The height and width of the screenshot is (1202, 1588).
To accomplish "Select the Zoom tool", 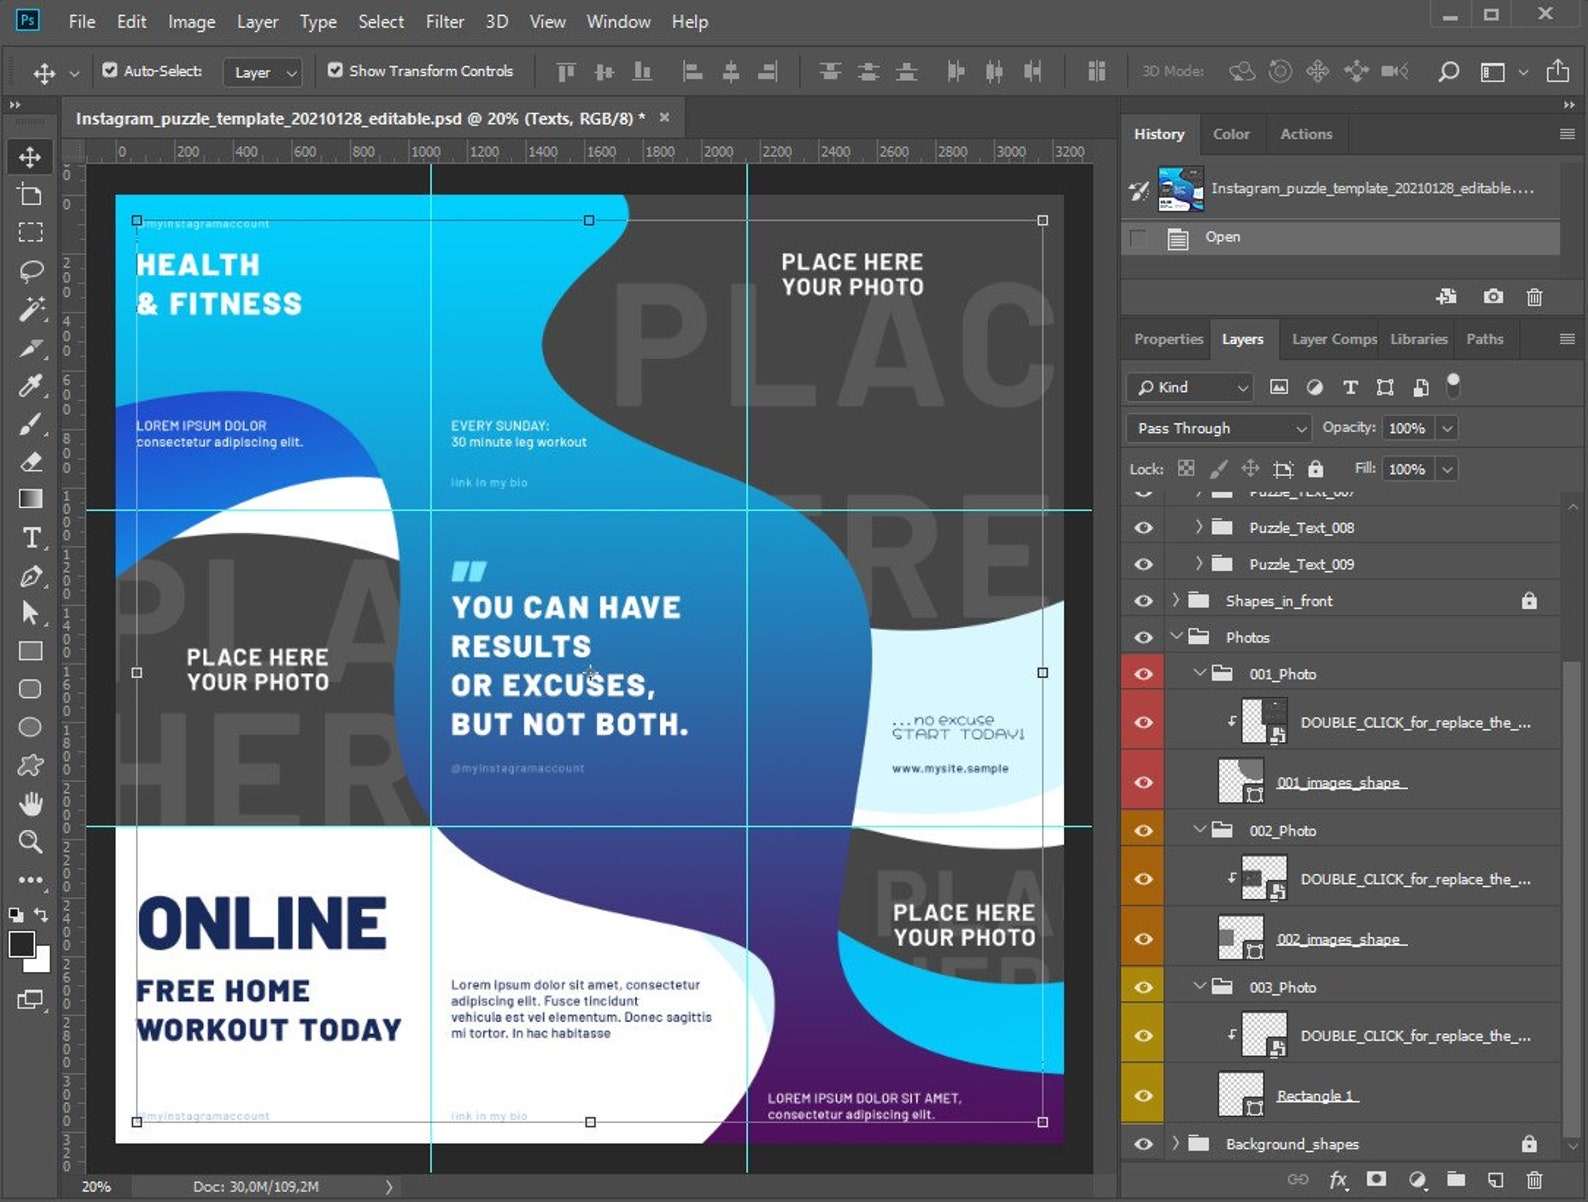I will tap(30, 841).
